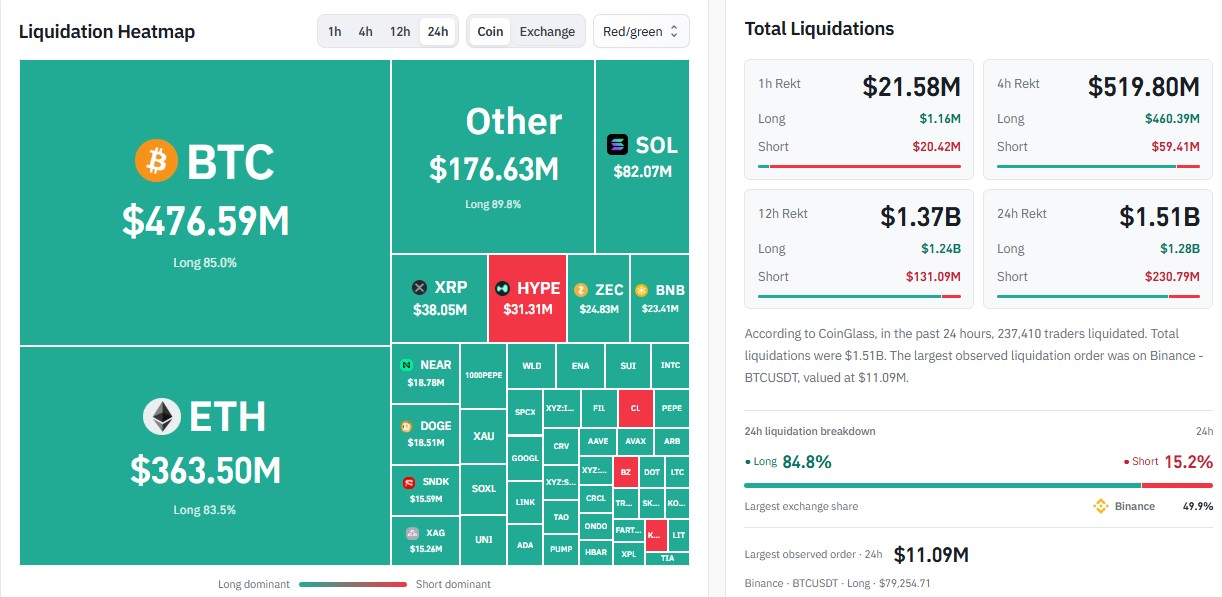1222x597 pixels.
Task: Select the HBAR heatmap tile
Action: pyautogui.click(x=596, y=552)
